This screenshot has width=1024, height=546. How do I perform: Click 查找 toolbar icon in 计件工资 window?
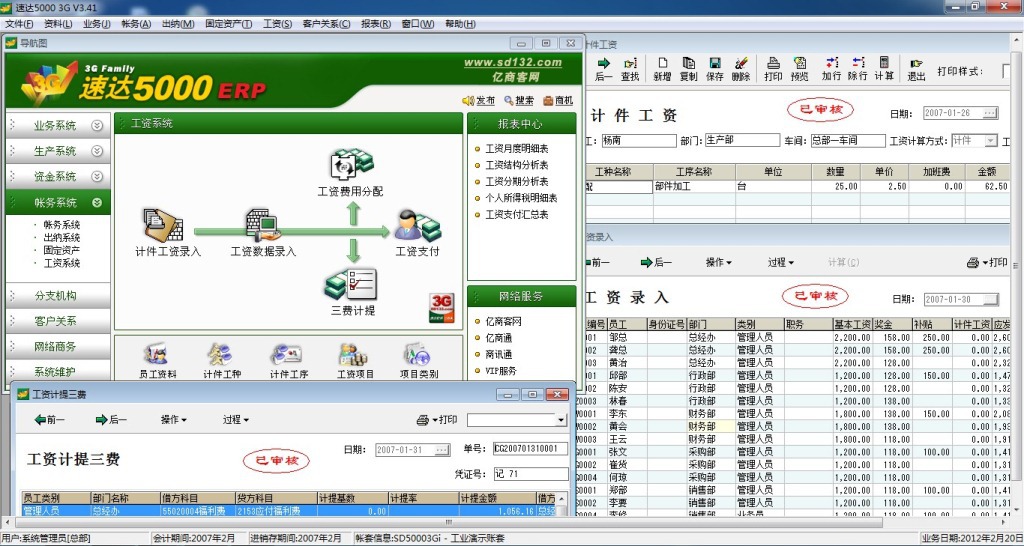pyautogui.click(x=630, y=69)
